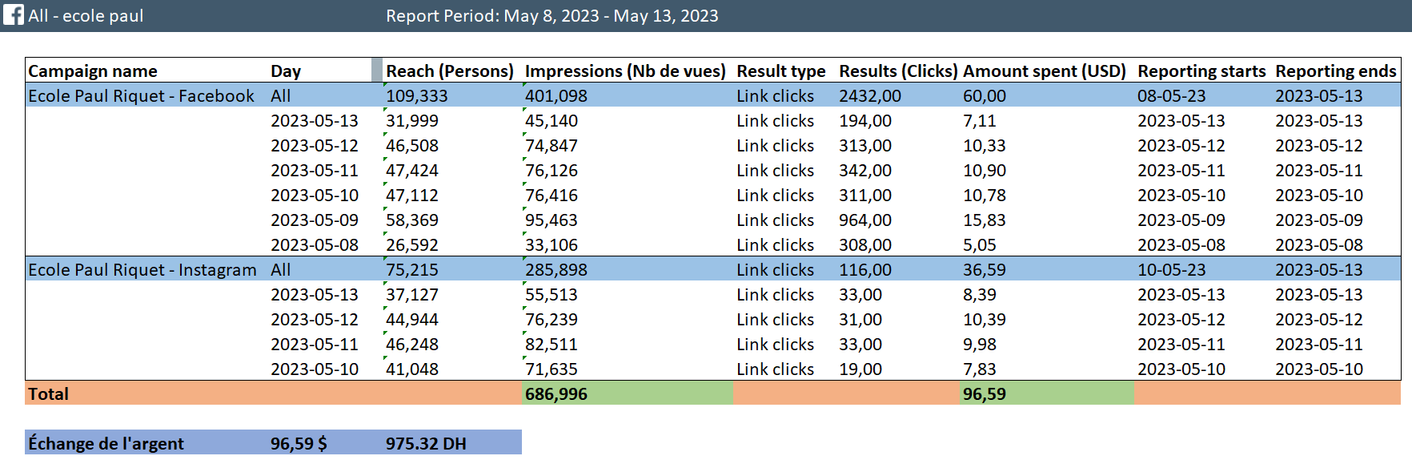
Task: Select the 'Ecole Paul Riquet - Instagram' campaign row
Action: coord(143,270)
